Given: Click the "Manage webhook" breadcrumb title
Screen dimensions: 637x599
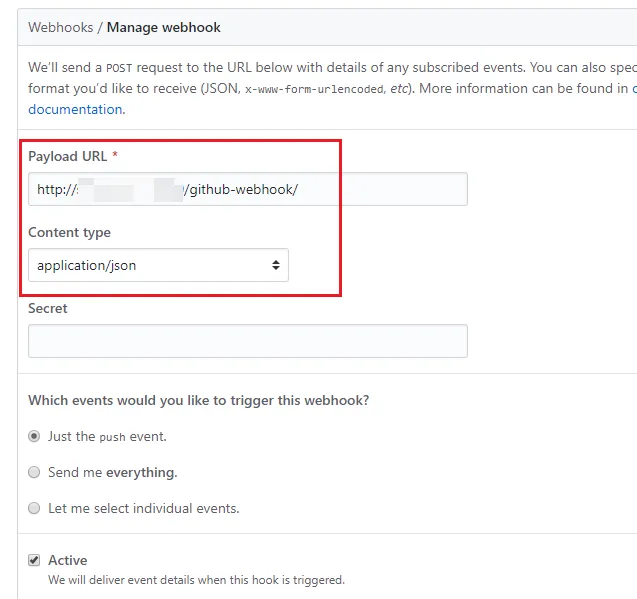Looking at the screenshot, I should coord(164,27).
